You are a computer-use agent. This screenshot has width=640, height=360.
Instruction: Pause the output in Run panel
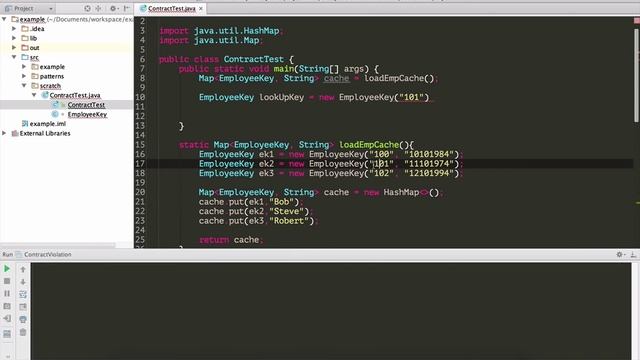(7, 293)
